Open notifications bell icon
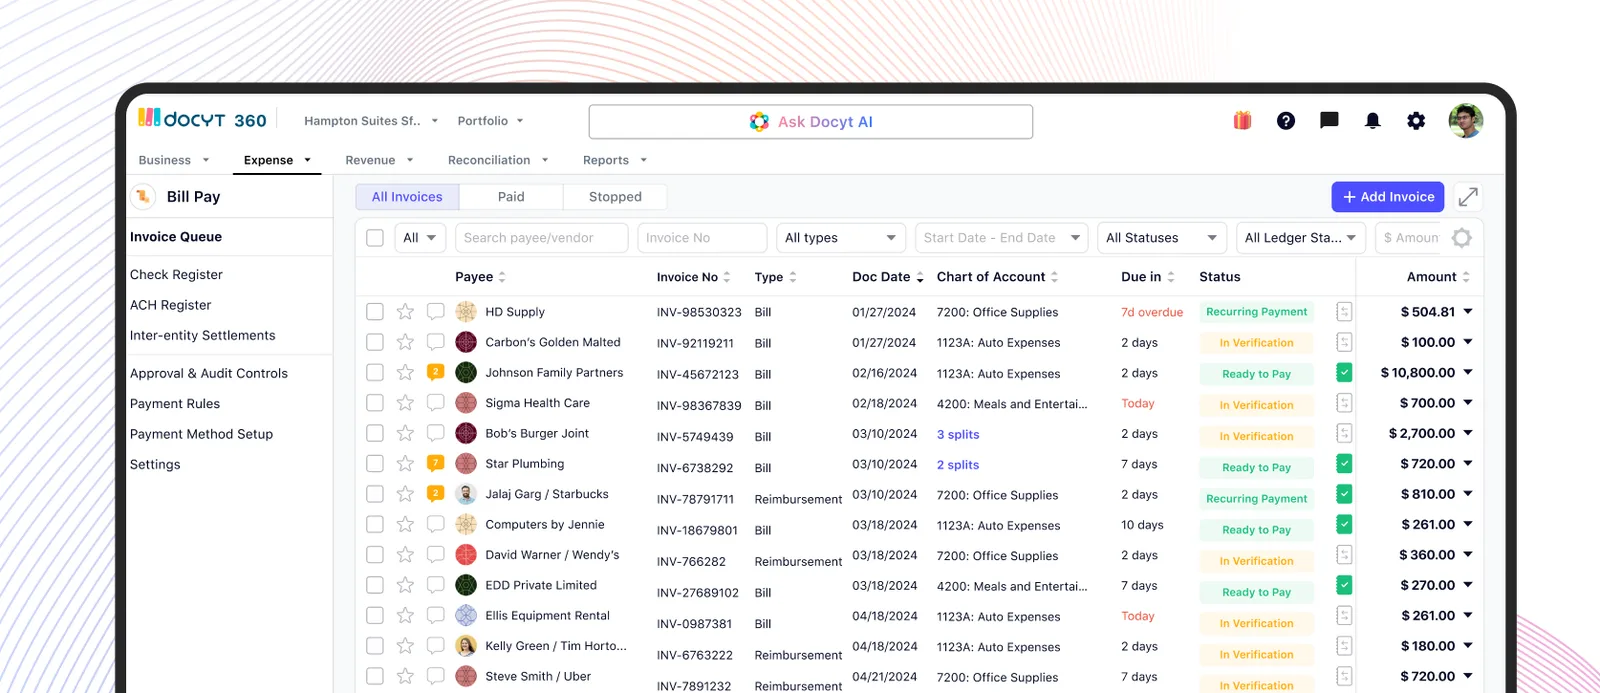Image resolution: width=1600 pixels, height=693 pixels. pos(1373,121)
